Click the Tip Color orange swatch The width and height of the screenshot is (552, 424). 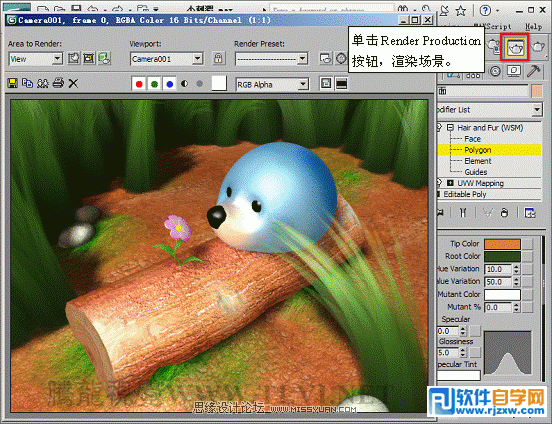tap(502, 244)
